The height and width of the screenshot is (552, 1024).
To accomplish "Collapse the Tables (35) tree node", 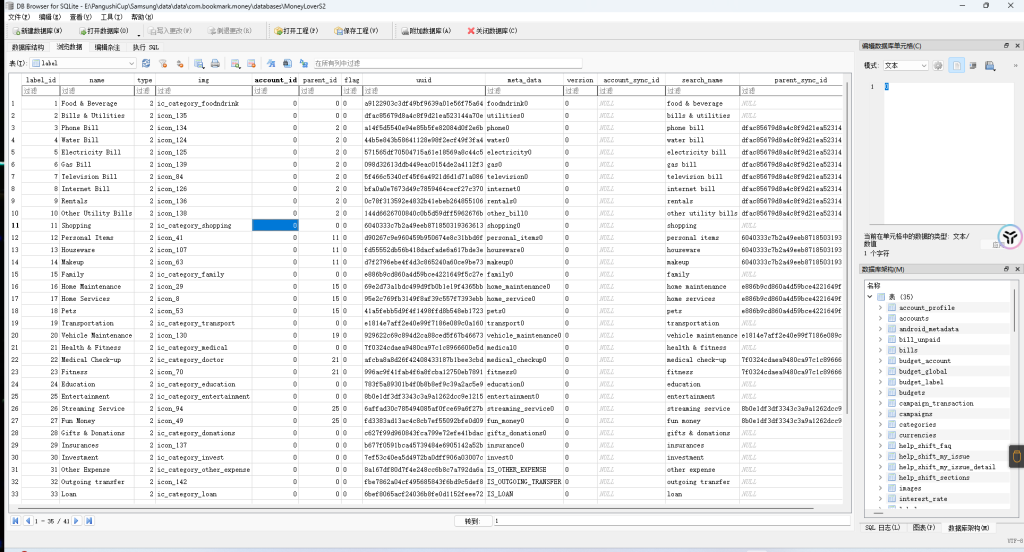I will pos(870,297).
